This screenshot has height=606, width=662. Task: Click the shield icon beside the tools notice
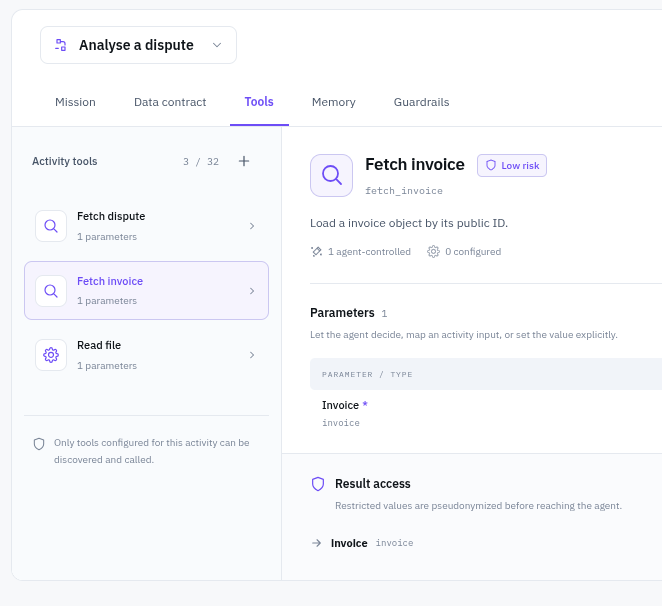point(39,444)
